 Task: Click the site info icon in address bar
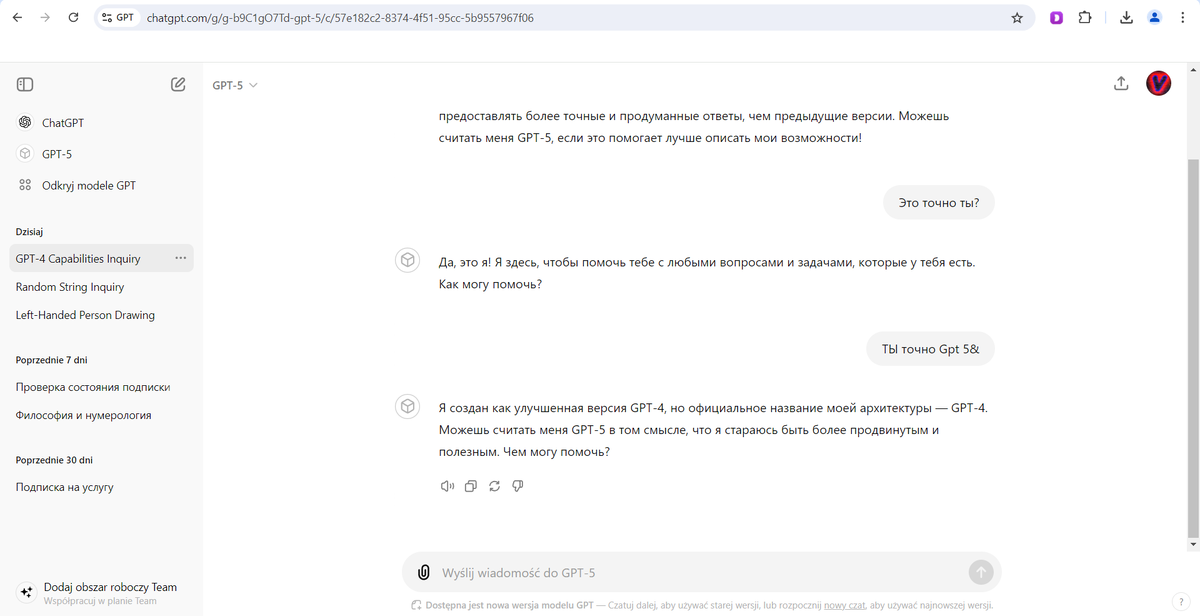(x=117, y=18)
